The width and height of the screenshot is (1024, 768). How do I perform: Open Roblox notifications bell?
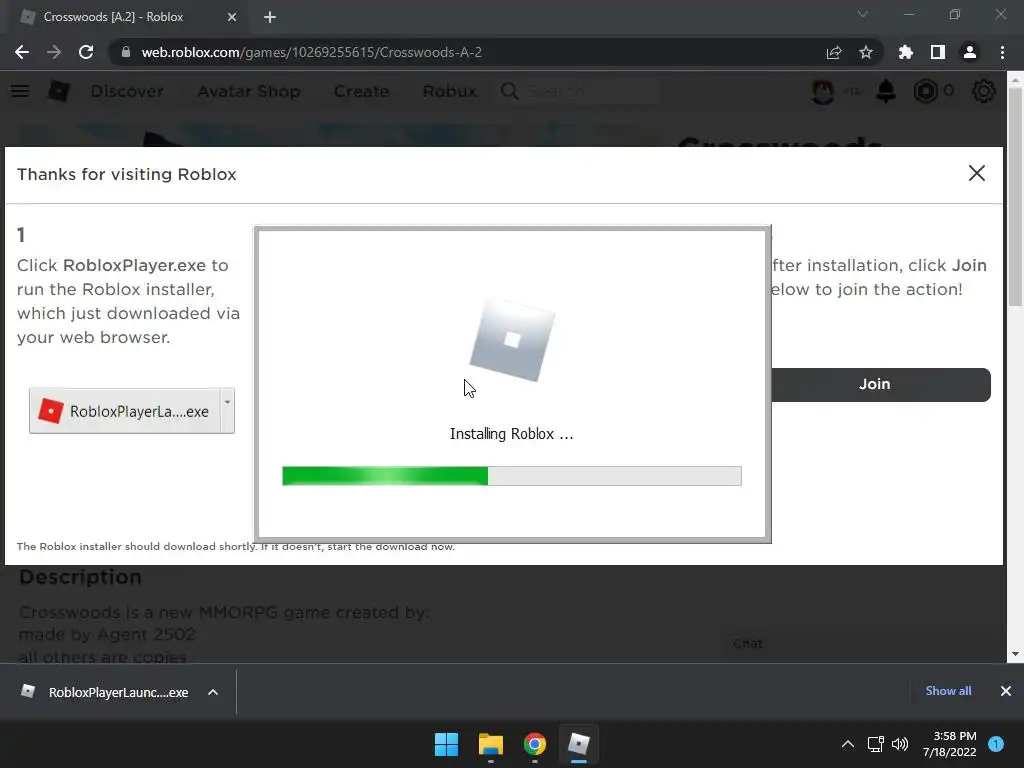coord(886,91)
